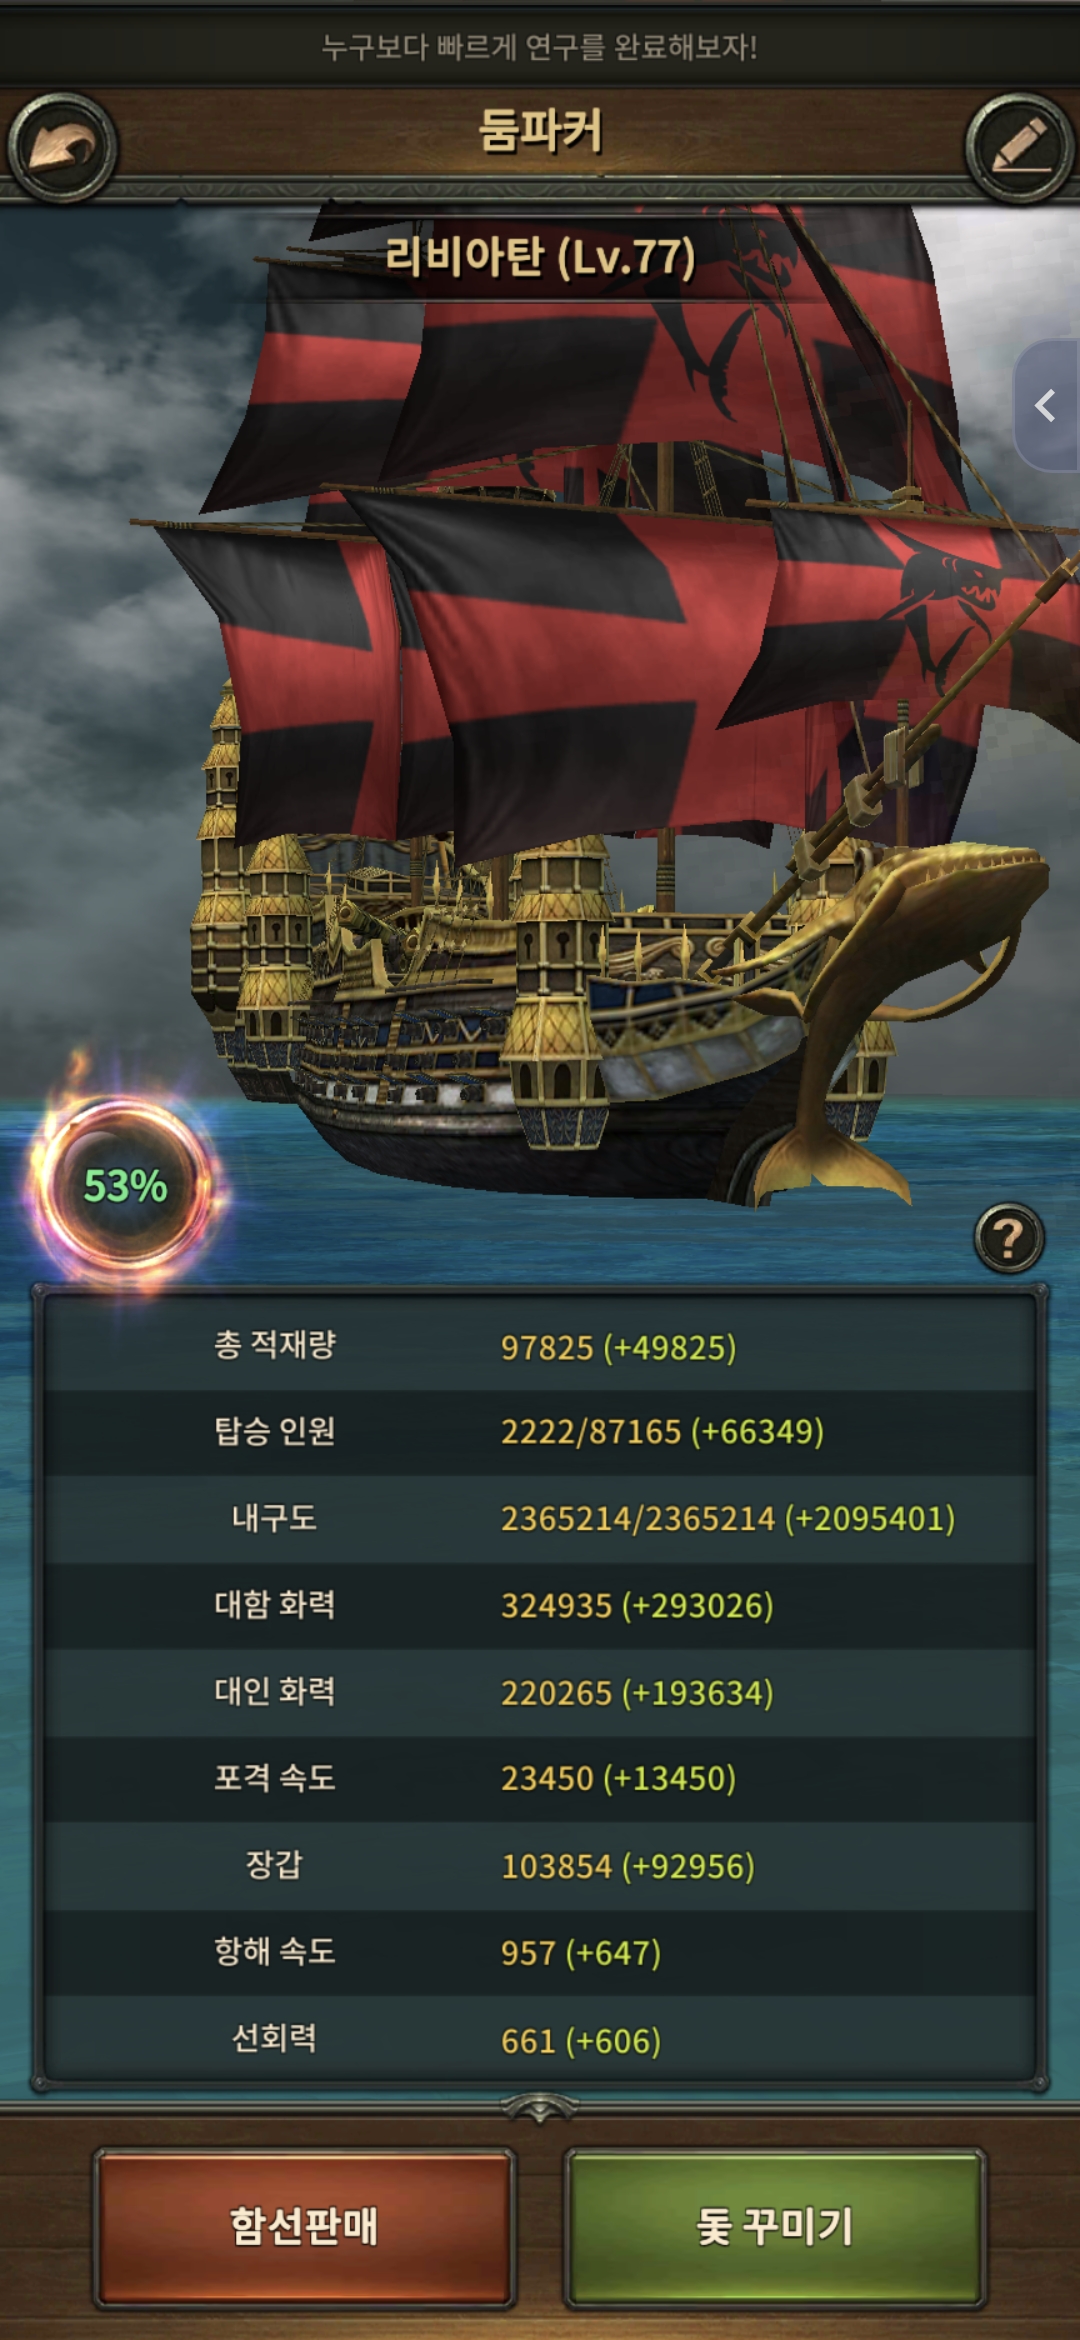Expand the side panel chevron tab

1047,405
